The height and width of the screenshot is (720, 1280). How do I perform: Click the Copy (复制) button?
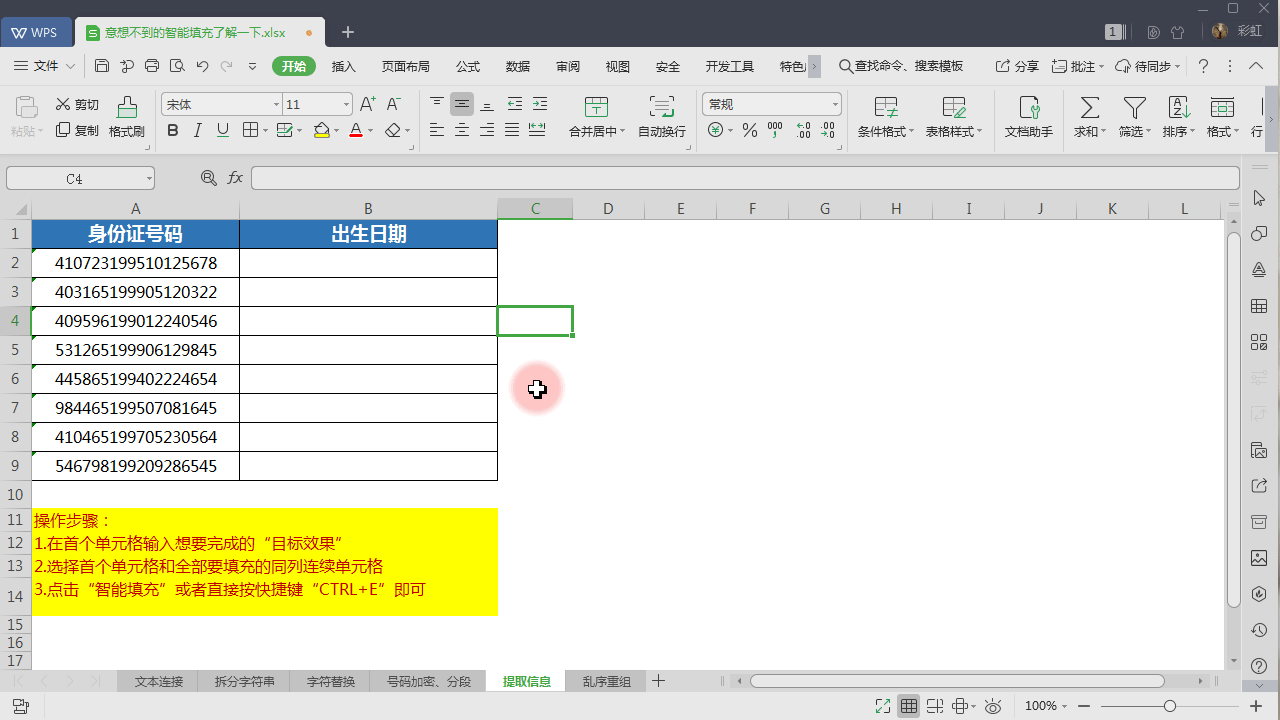point(77,130)
